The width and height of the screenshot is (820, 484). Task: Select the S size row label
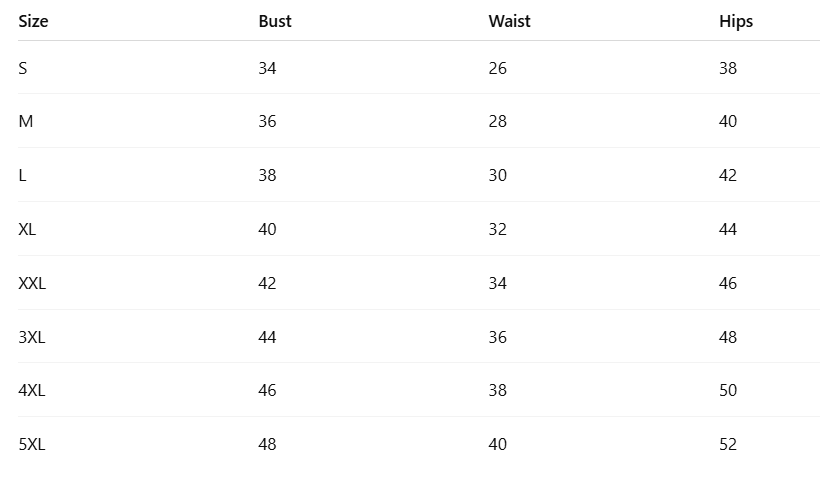tap(23, 68)
